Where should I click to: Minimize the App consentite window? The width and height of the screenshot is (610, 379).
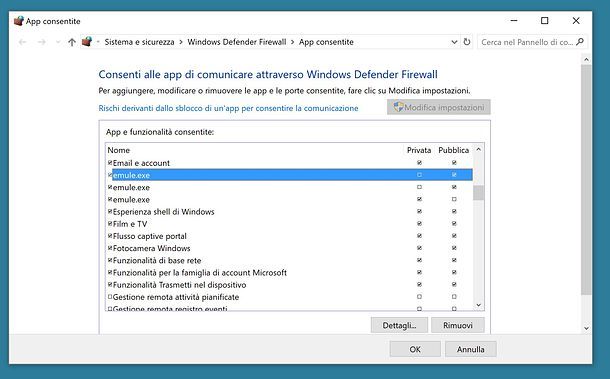tap(514, 21)
